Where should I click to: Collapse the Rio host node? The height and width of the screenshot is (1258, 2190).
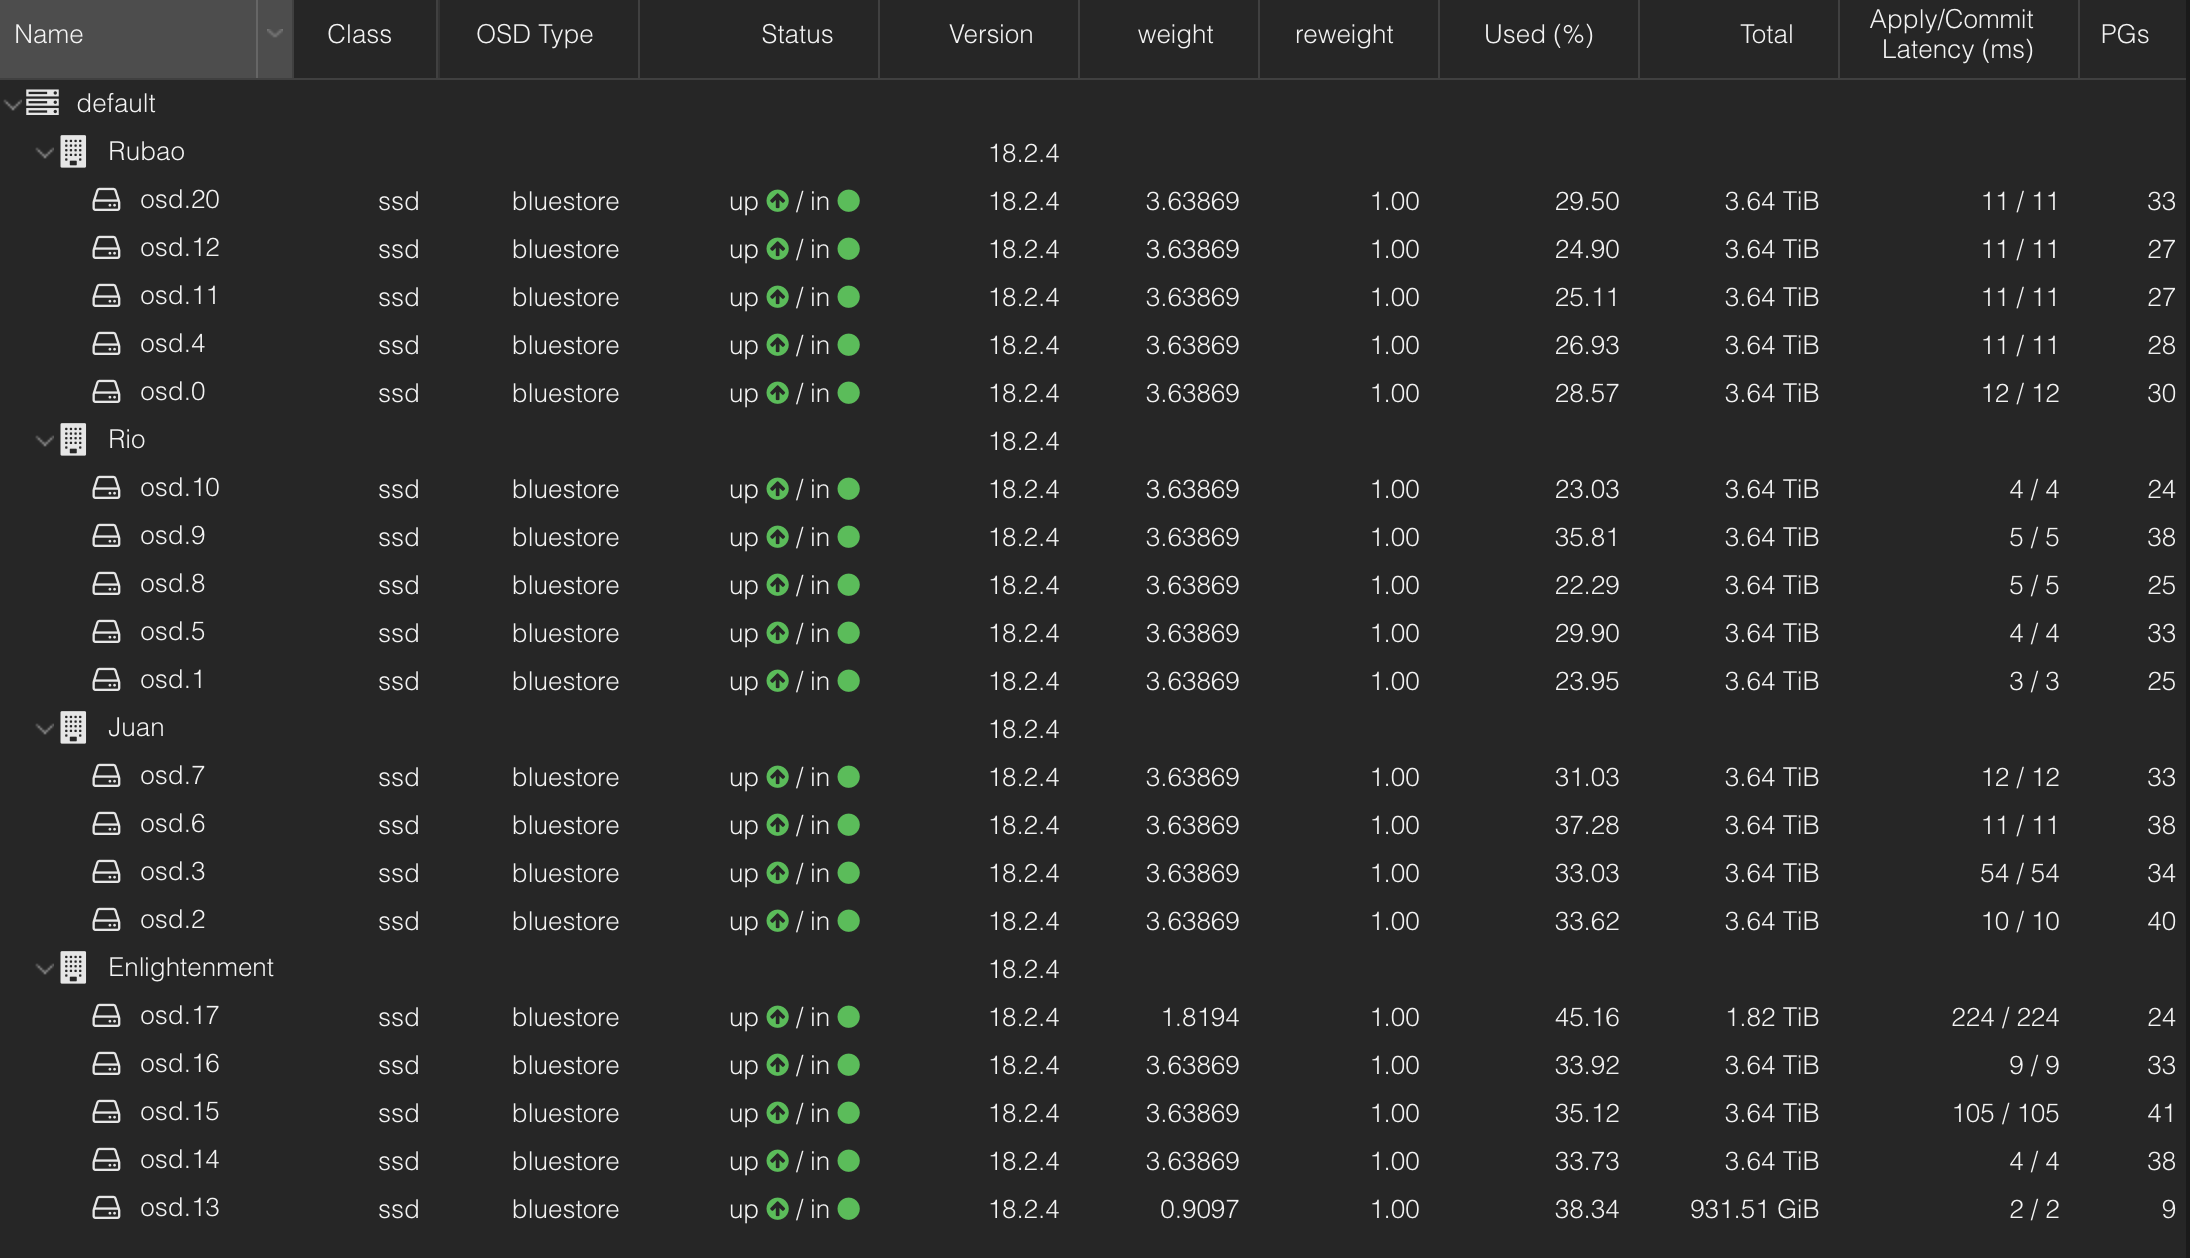click(x=44, y=440)
